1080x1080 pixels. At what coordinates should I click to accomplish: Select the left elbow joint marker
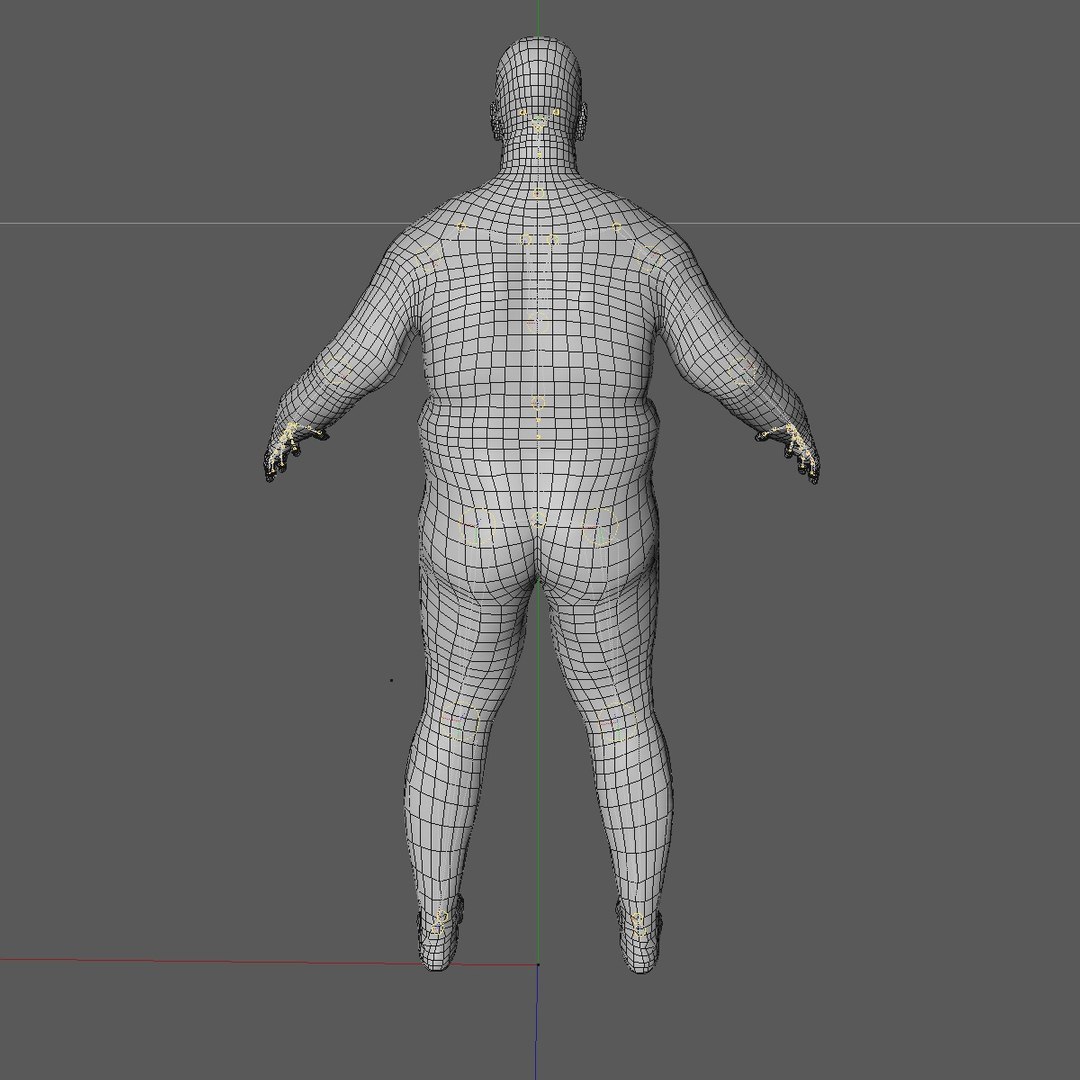(x=339, y=371)
